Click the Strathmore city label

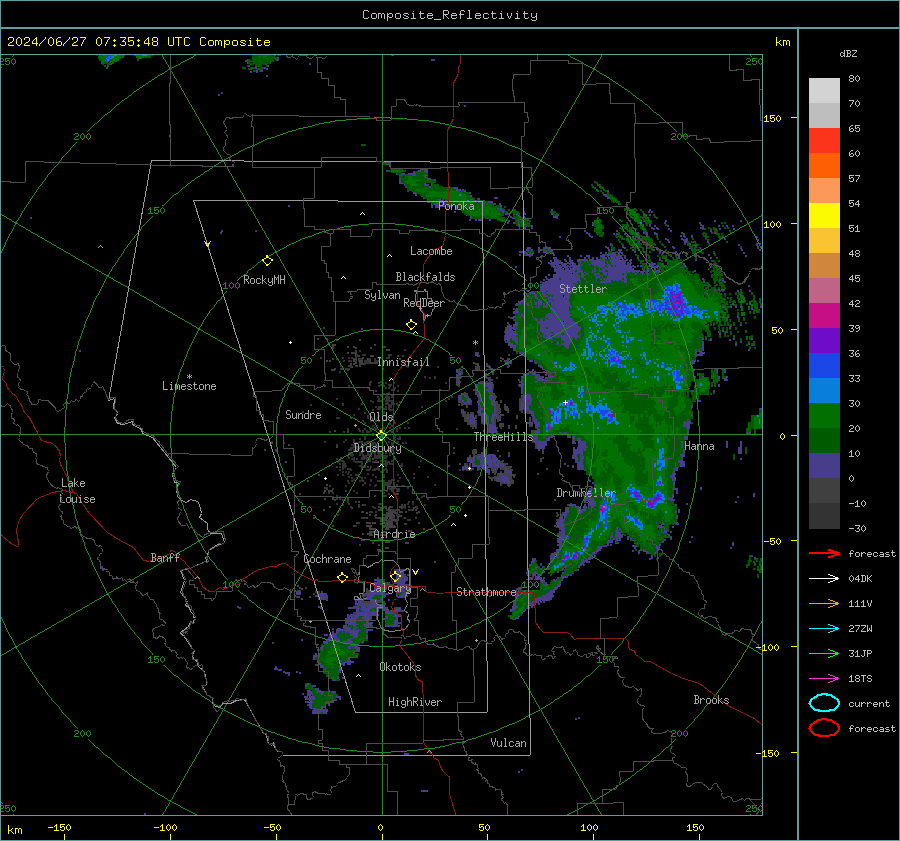click(486, 592)
